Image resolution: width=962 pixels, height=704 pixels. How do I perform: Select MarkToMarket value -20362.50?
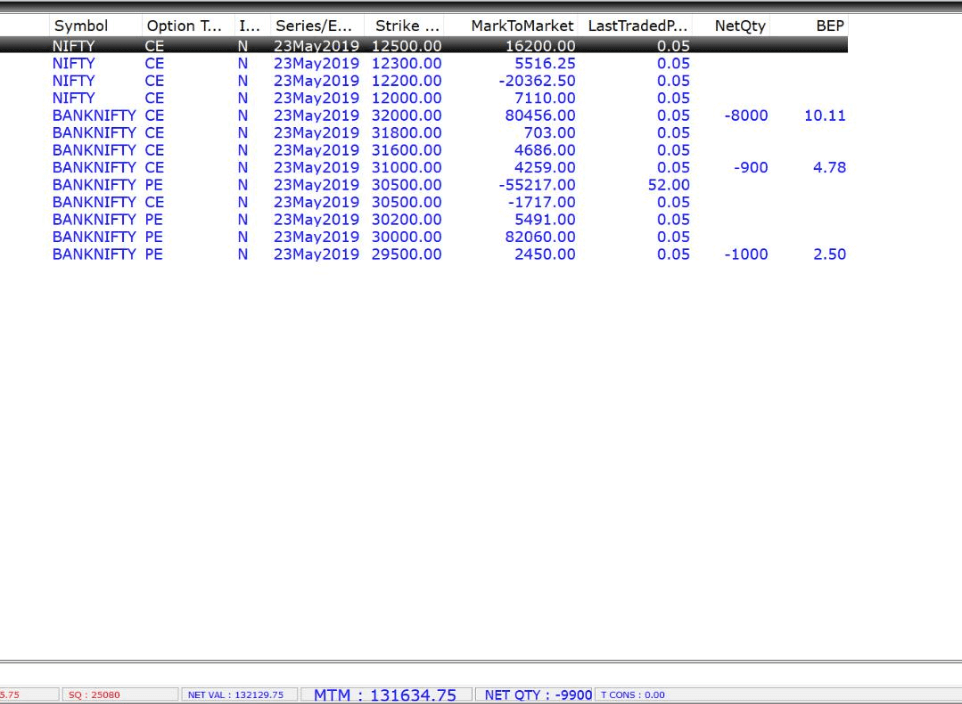coord(537,80)
